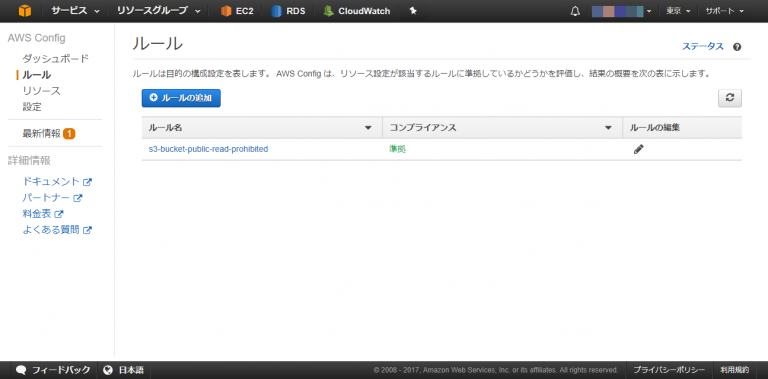Click the ルールの追加 button

[x=181, y=98]
